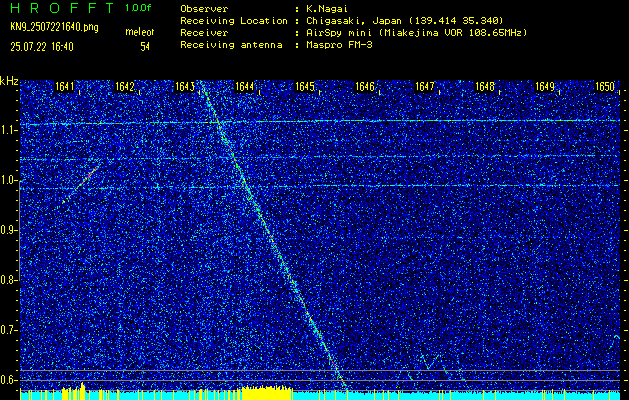The height and width of the screenshot is (400, 629).
Task: Click the location Chigasaki, Japan coordinates
Action: 405,21
